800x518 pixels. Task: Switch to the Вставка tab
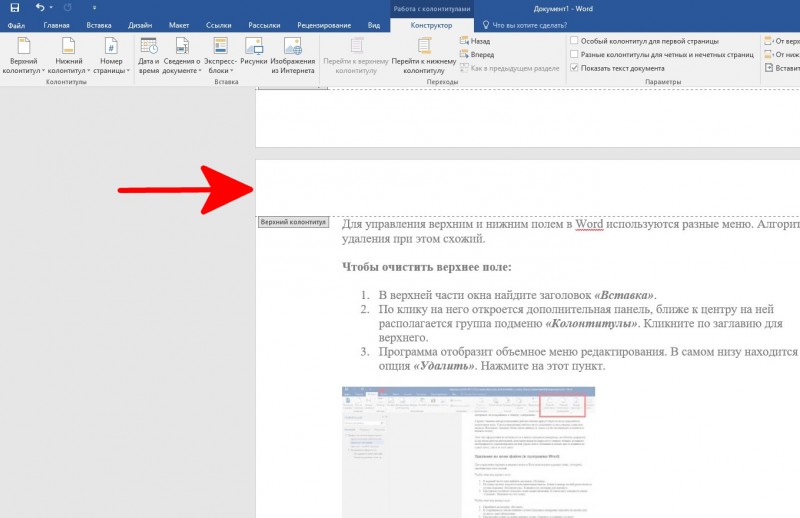tap(98, 25)
